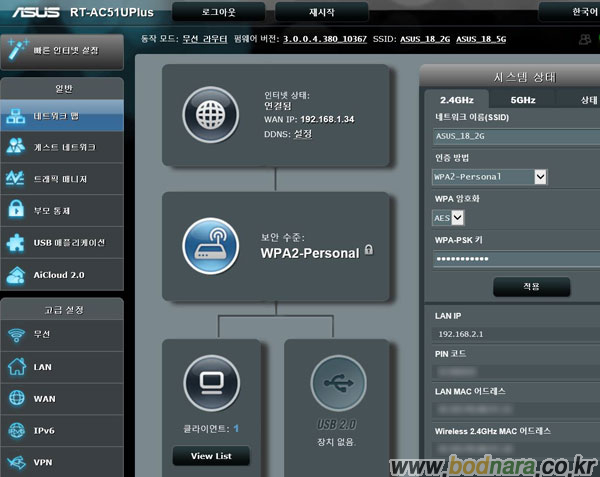Click the Quick Internet Setup wand icon
Screen dimensions: 600x477
pos(17,50)
